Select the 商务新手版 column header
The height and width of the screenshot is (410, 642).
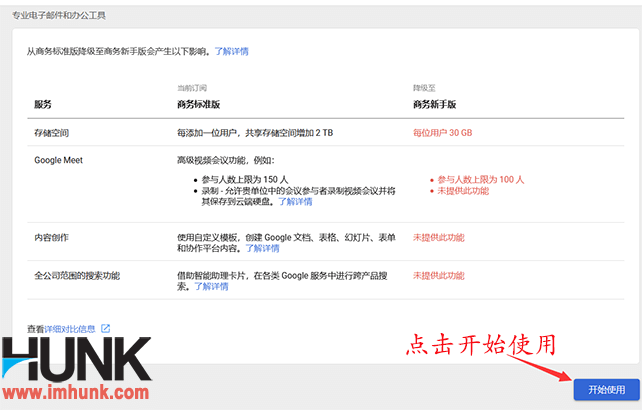point(434,104)
